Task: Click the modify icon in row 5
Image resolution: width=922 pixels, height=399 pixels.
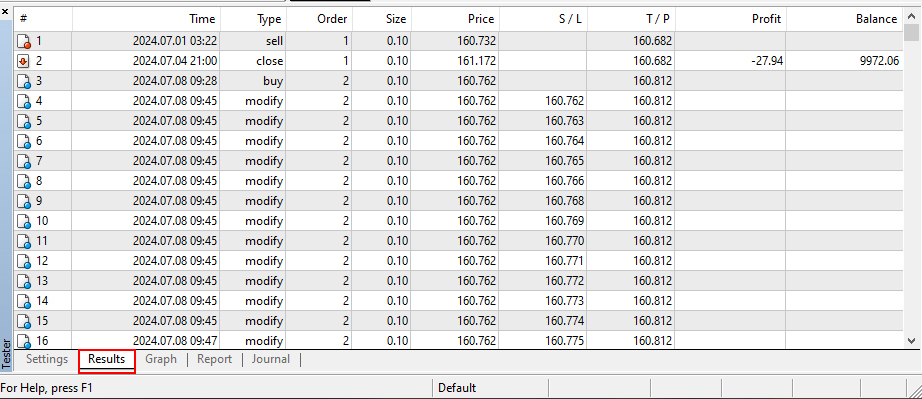Action: (x=24, y=121)
